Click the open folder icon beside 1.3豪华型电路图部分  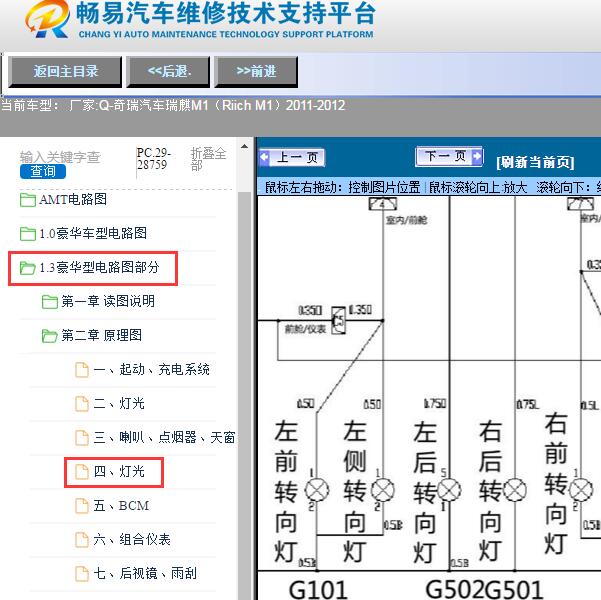tap(28, 268)
